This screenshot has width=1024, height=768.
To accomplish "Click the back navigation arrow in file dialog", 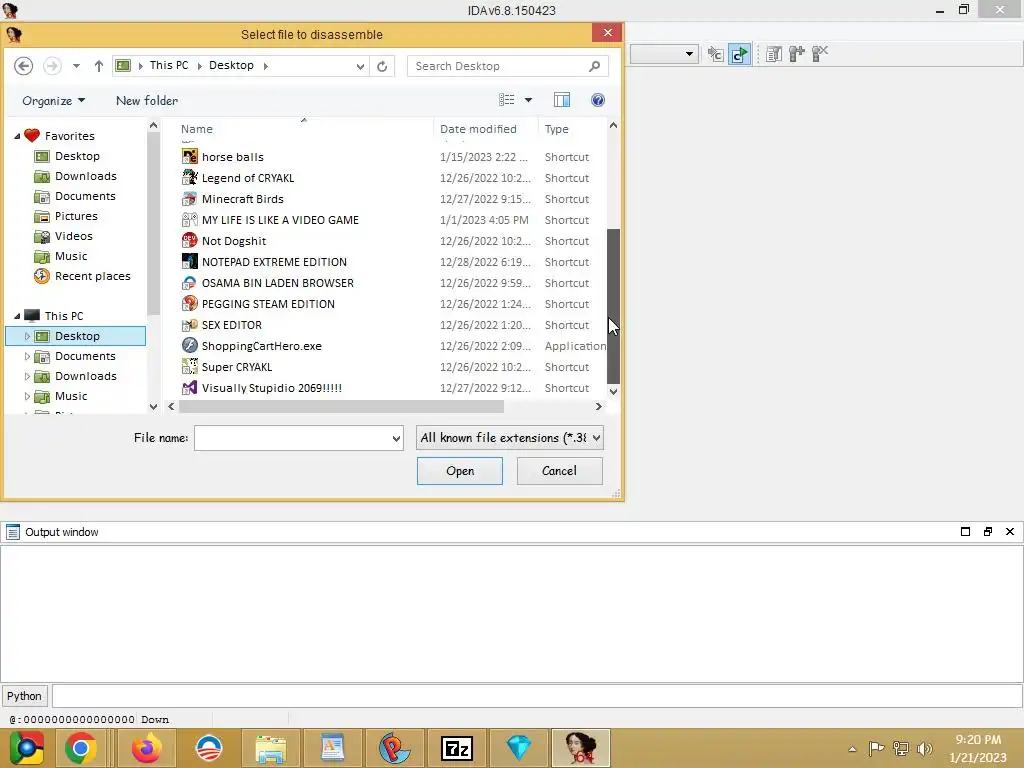I will [x=24, y=66].
